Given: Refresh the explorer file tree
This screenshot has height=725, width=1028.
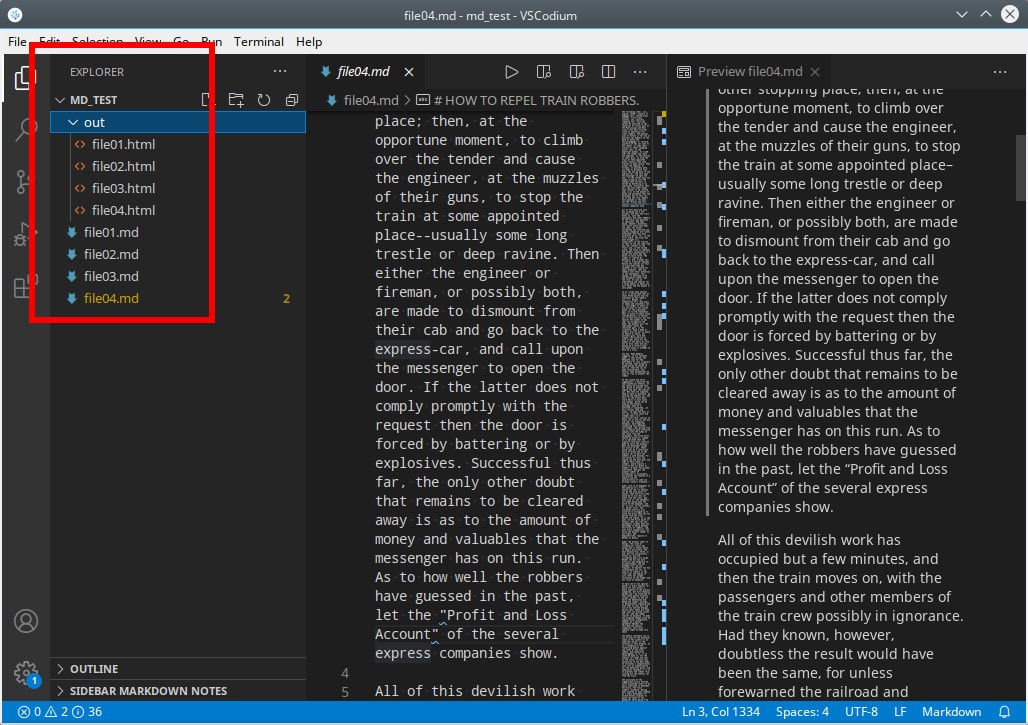Looking at the screenshot, I should click(x=264, y=100).
